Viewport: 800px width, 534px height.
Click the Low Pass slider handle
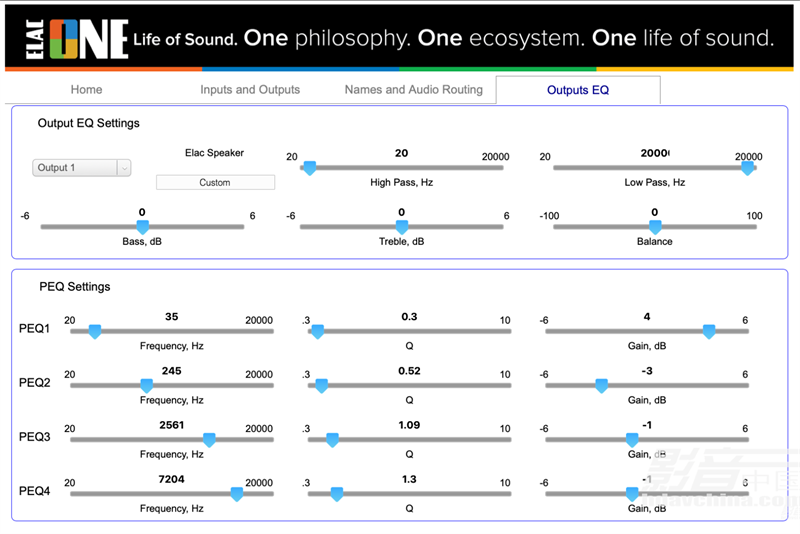pos(747,168)
